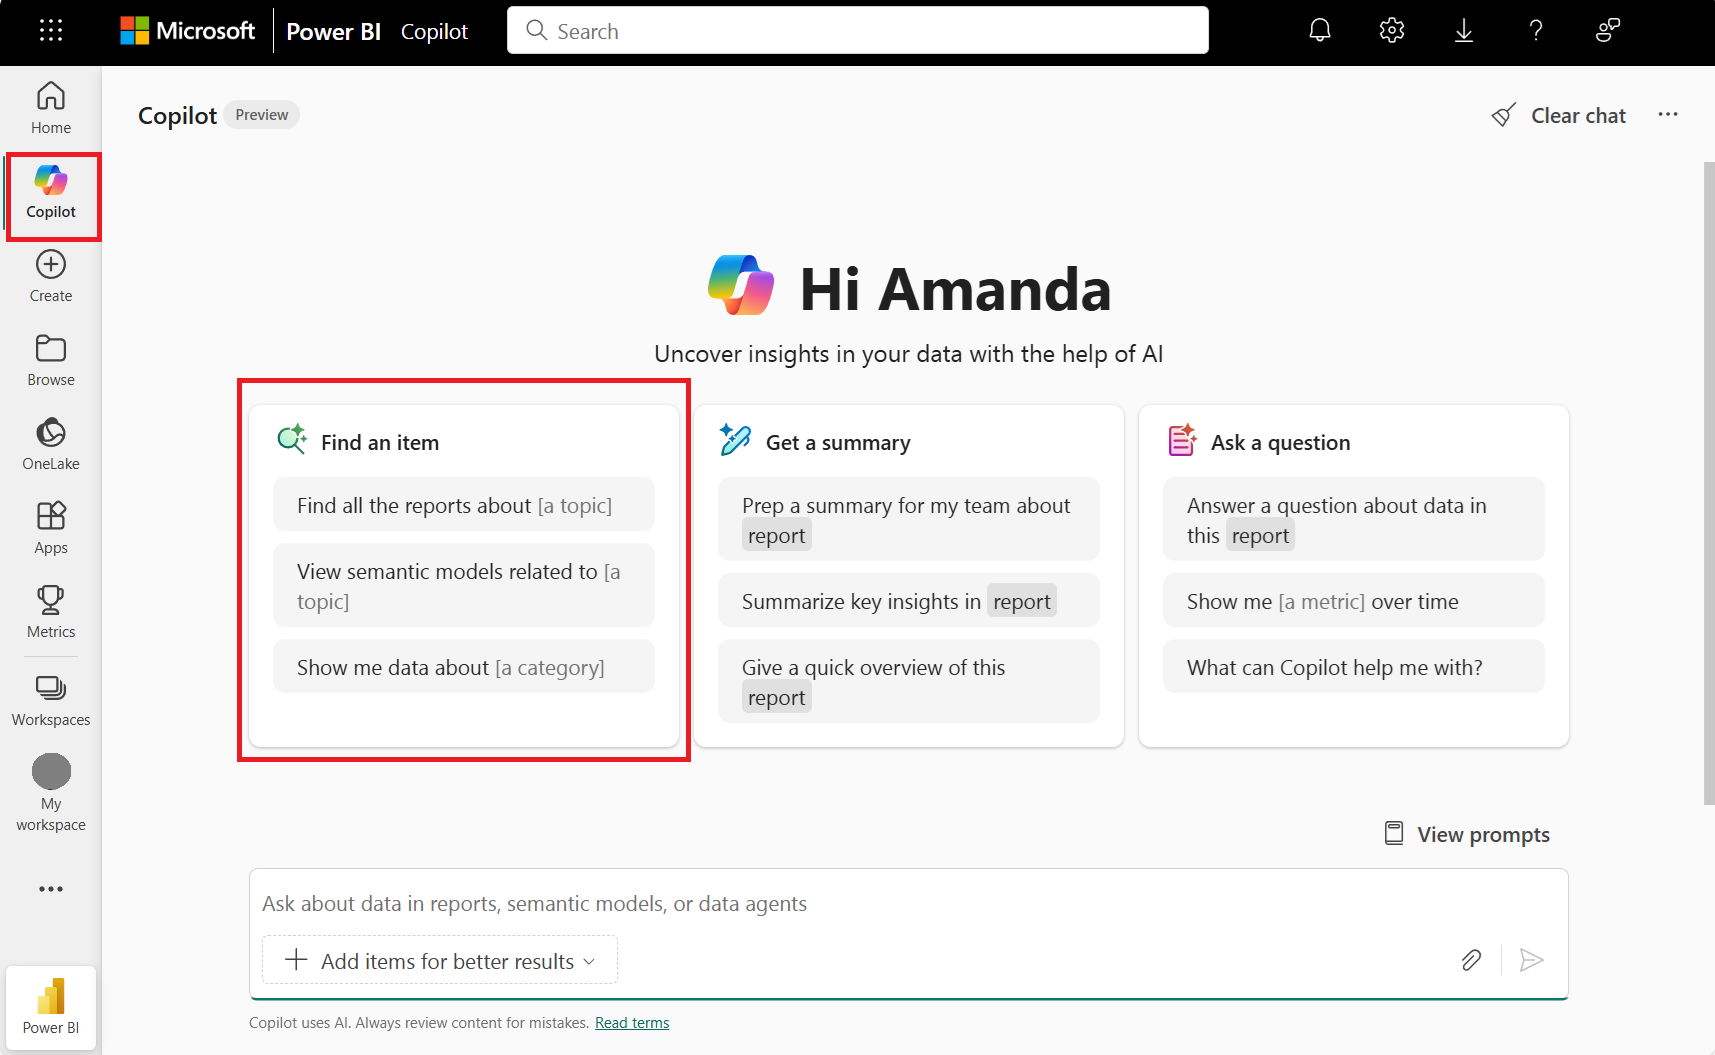Select 'Prep a summary for my team' prompt
Image resolution: width=1715 pixels, height=1055 pixels.
coord(909,520)
